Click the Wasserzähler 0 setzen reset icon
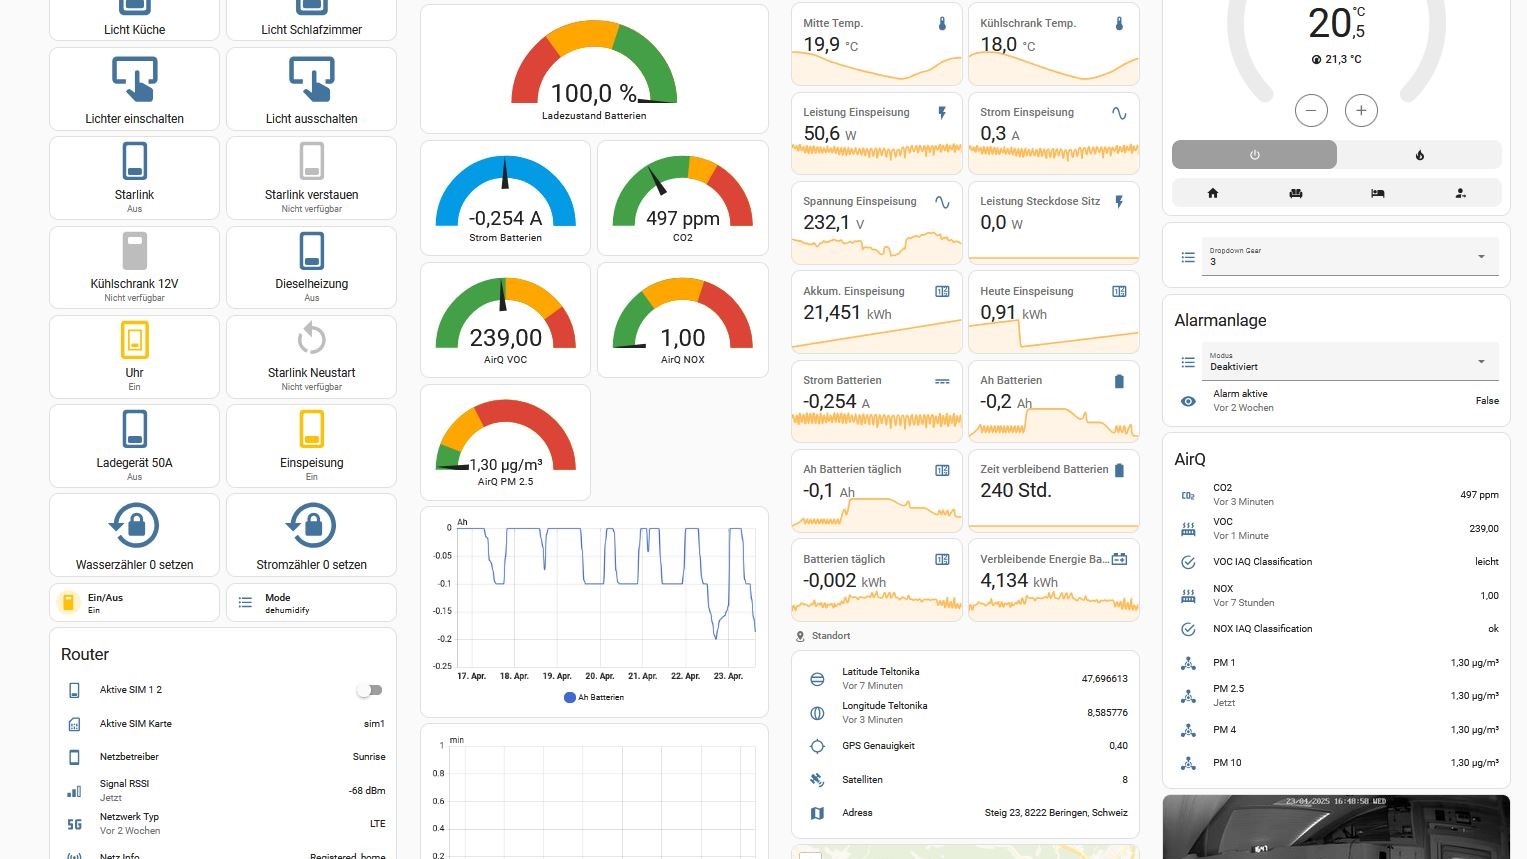The image size is (1527, 859). (x=134, y=525)
